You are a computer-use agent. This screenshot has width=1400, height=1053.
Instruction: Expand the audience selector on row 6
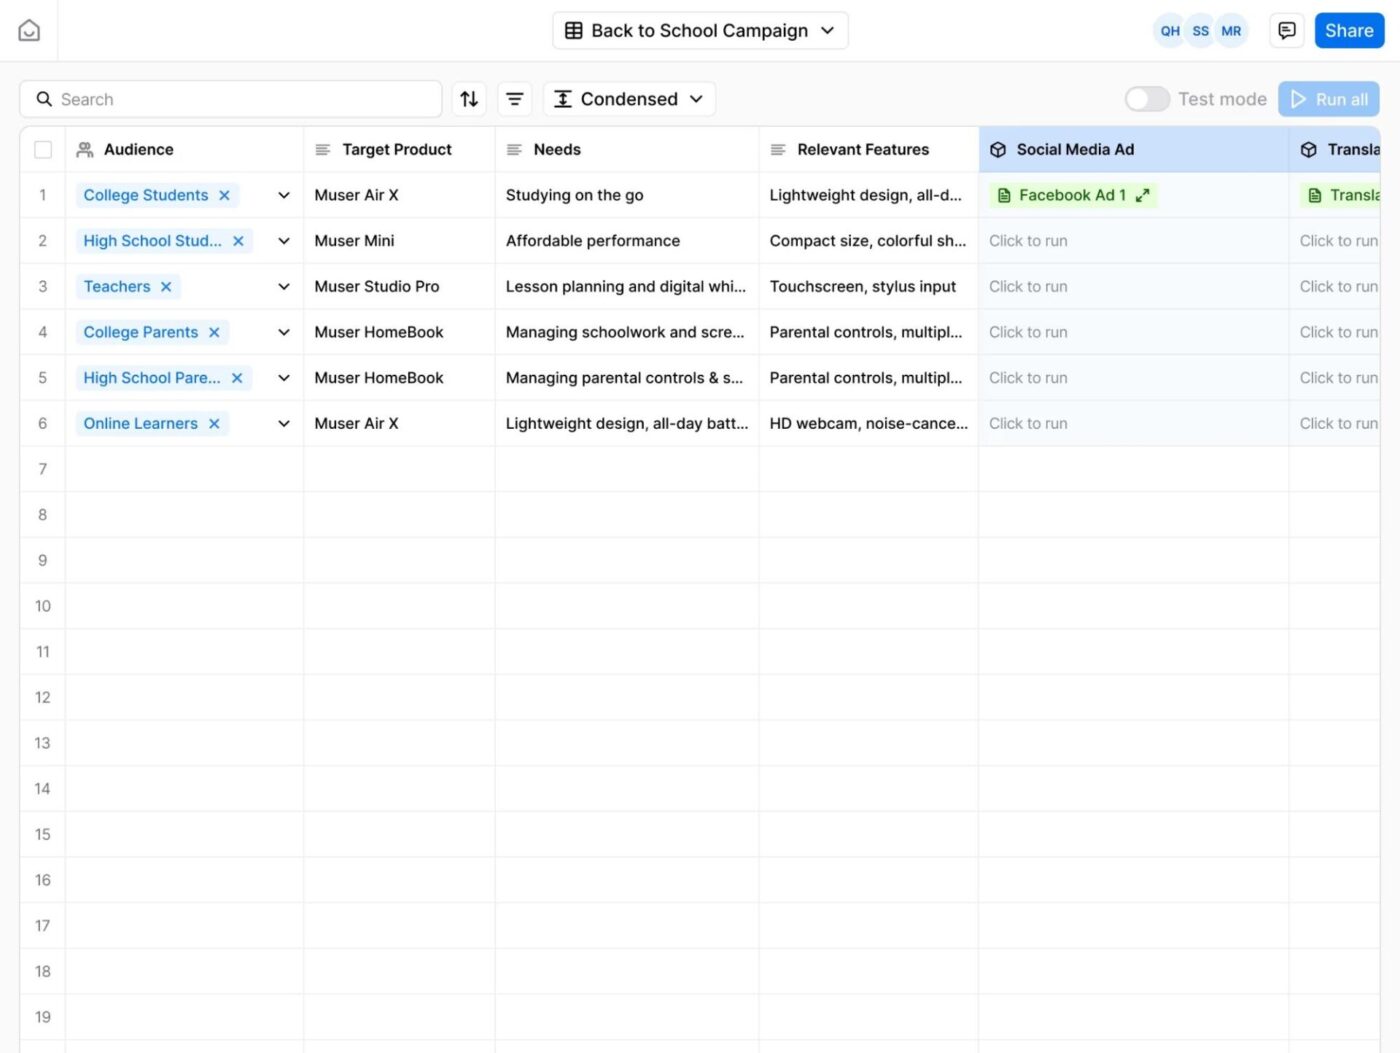(284, 423)
